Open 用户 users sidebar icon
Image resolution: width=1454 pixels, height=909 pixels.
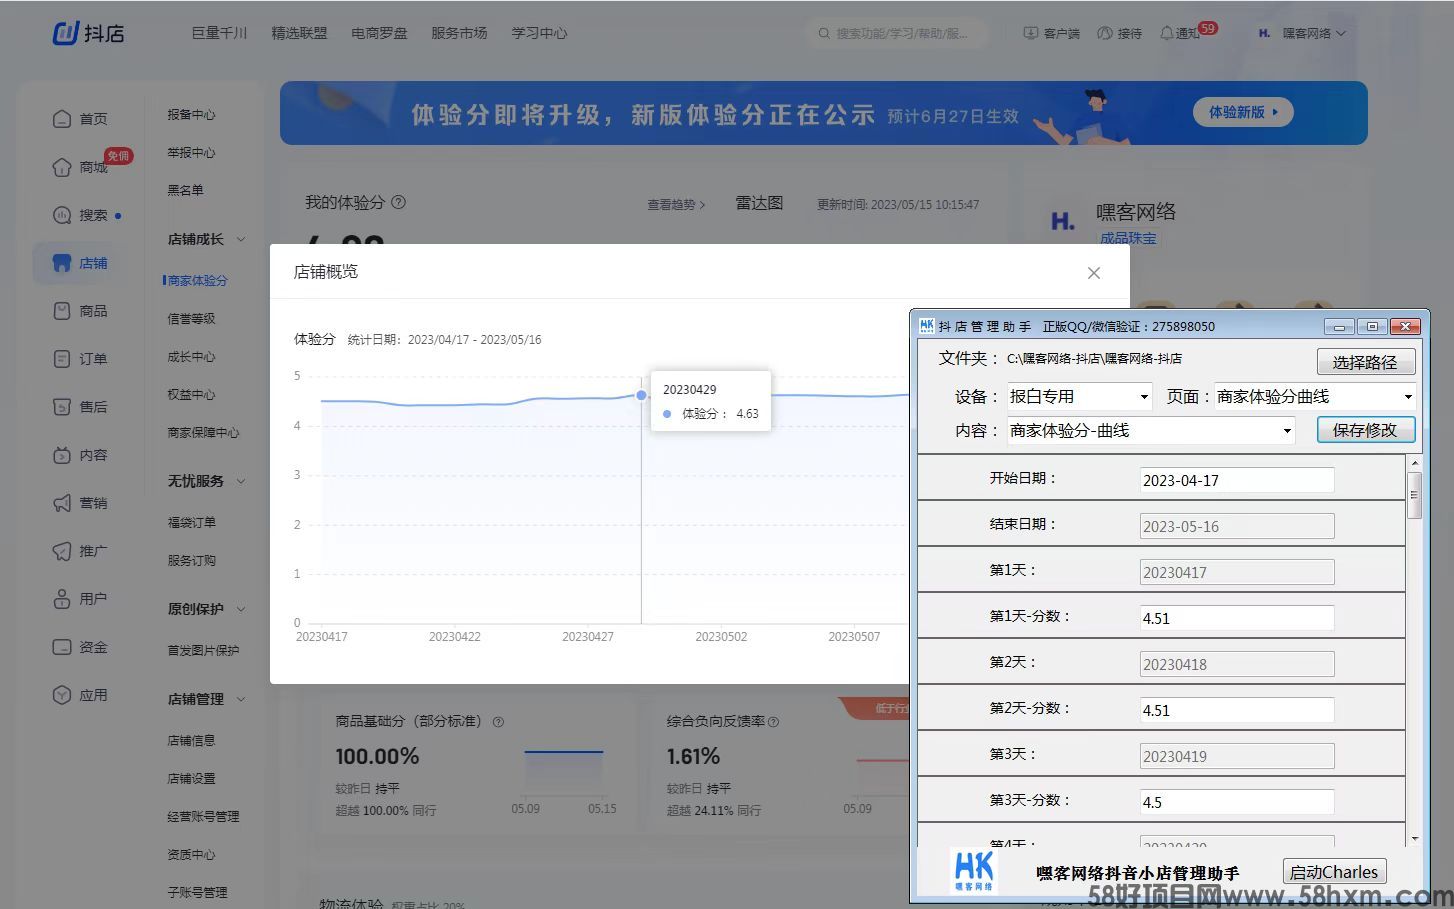62,599
